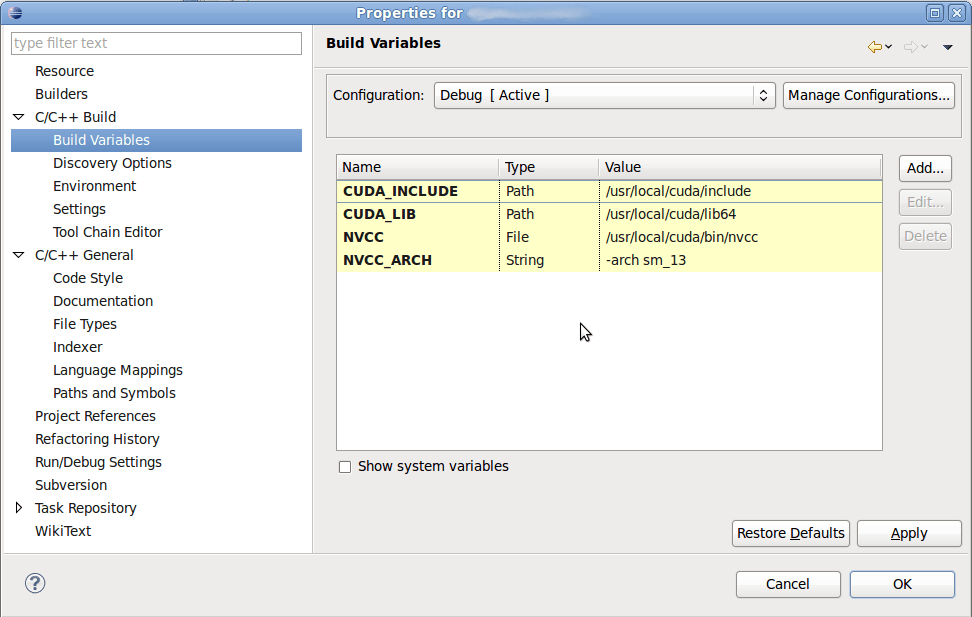Screen dimensions: 972x617
Task: Collapse the C/C++ Build tree section
Action: coord(17,117)
